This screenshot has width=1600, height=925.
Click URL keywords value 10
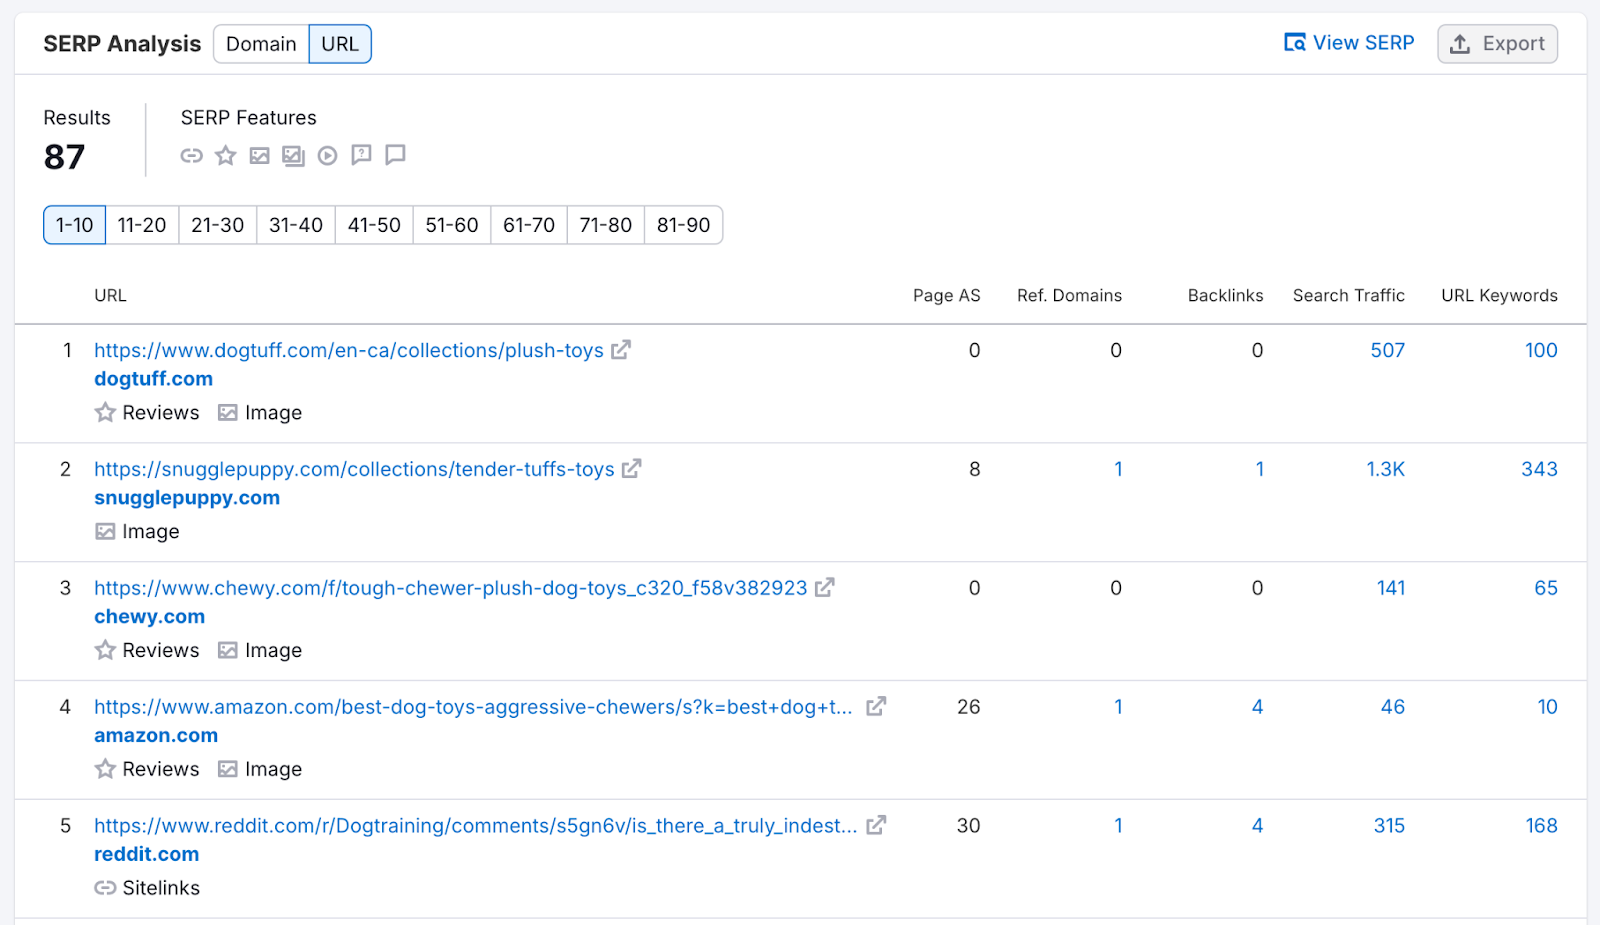tap(1547, 707)
